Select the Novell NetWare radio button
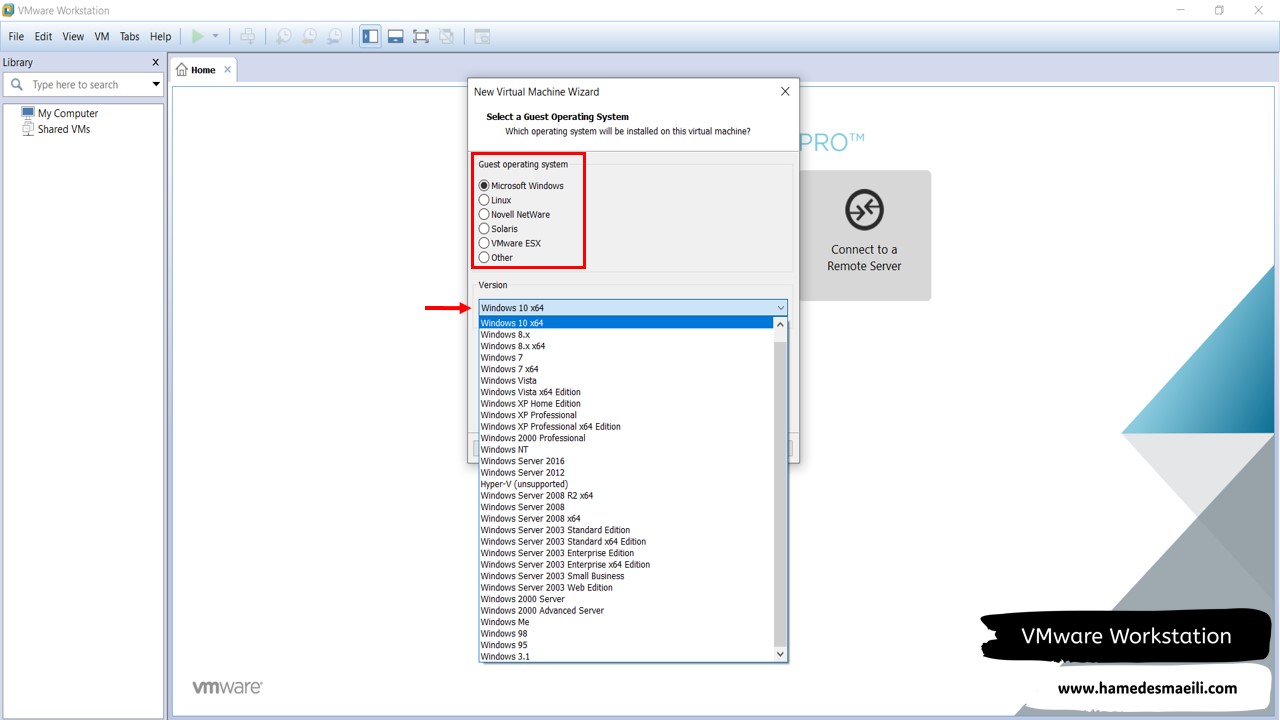 484,214
